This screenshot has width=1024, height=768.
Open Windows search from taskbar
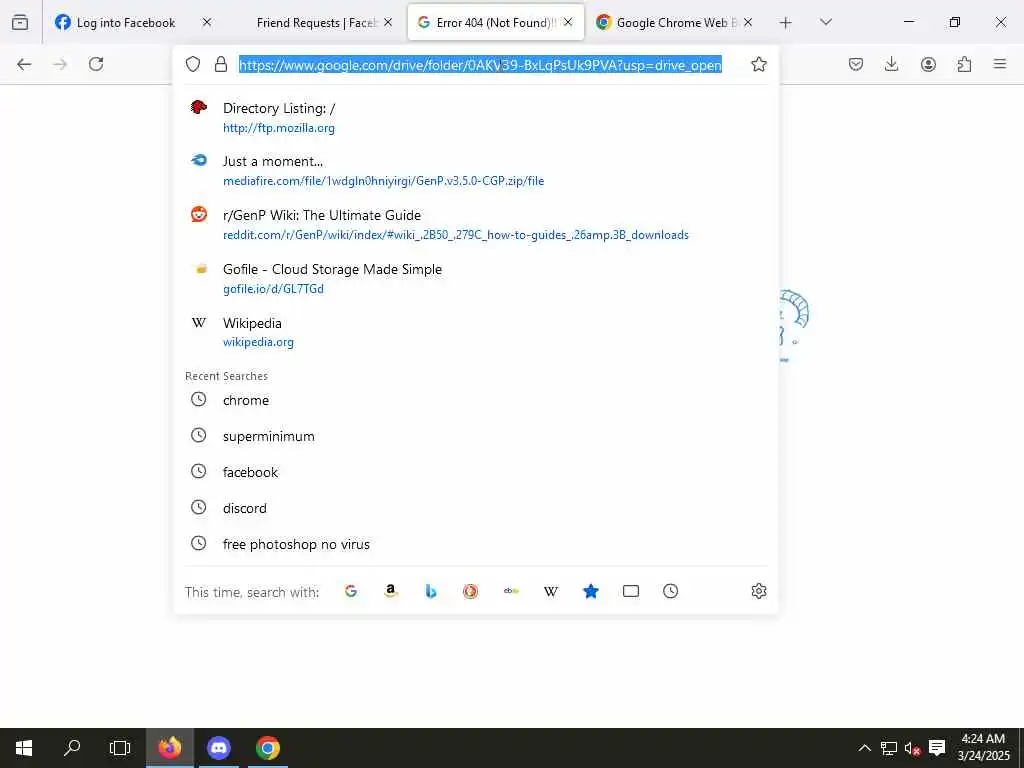click(x=72, y=748)
